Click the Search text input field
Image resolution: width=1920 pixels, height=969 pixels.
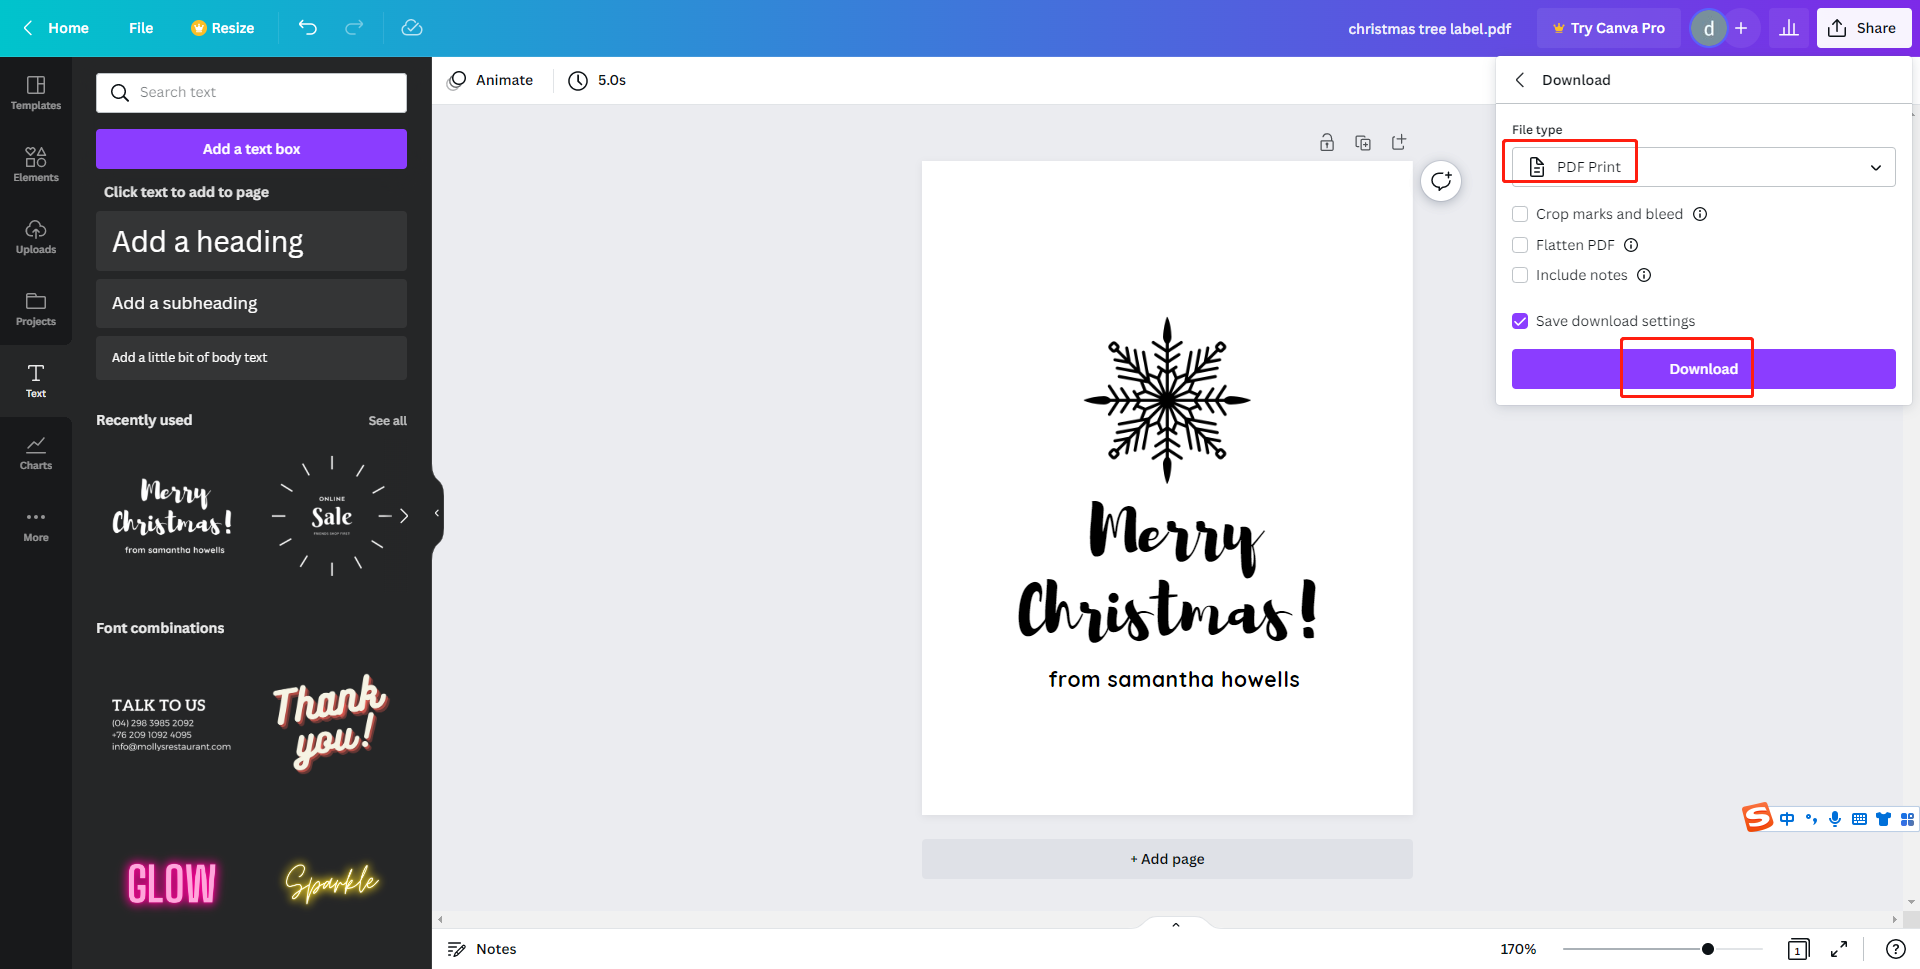click(x=251, y=92)
